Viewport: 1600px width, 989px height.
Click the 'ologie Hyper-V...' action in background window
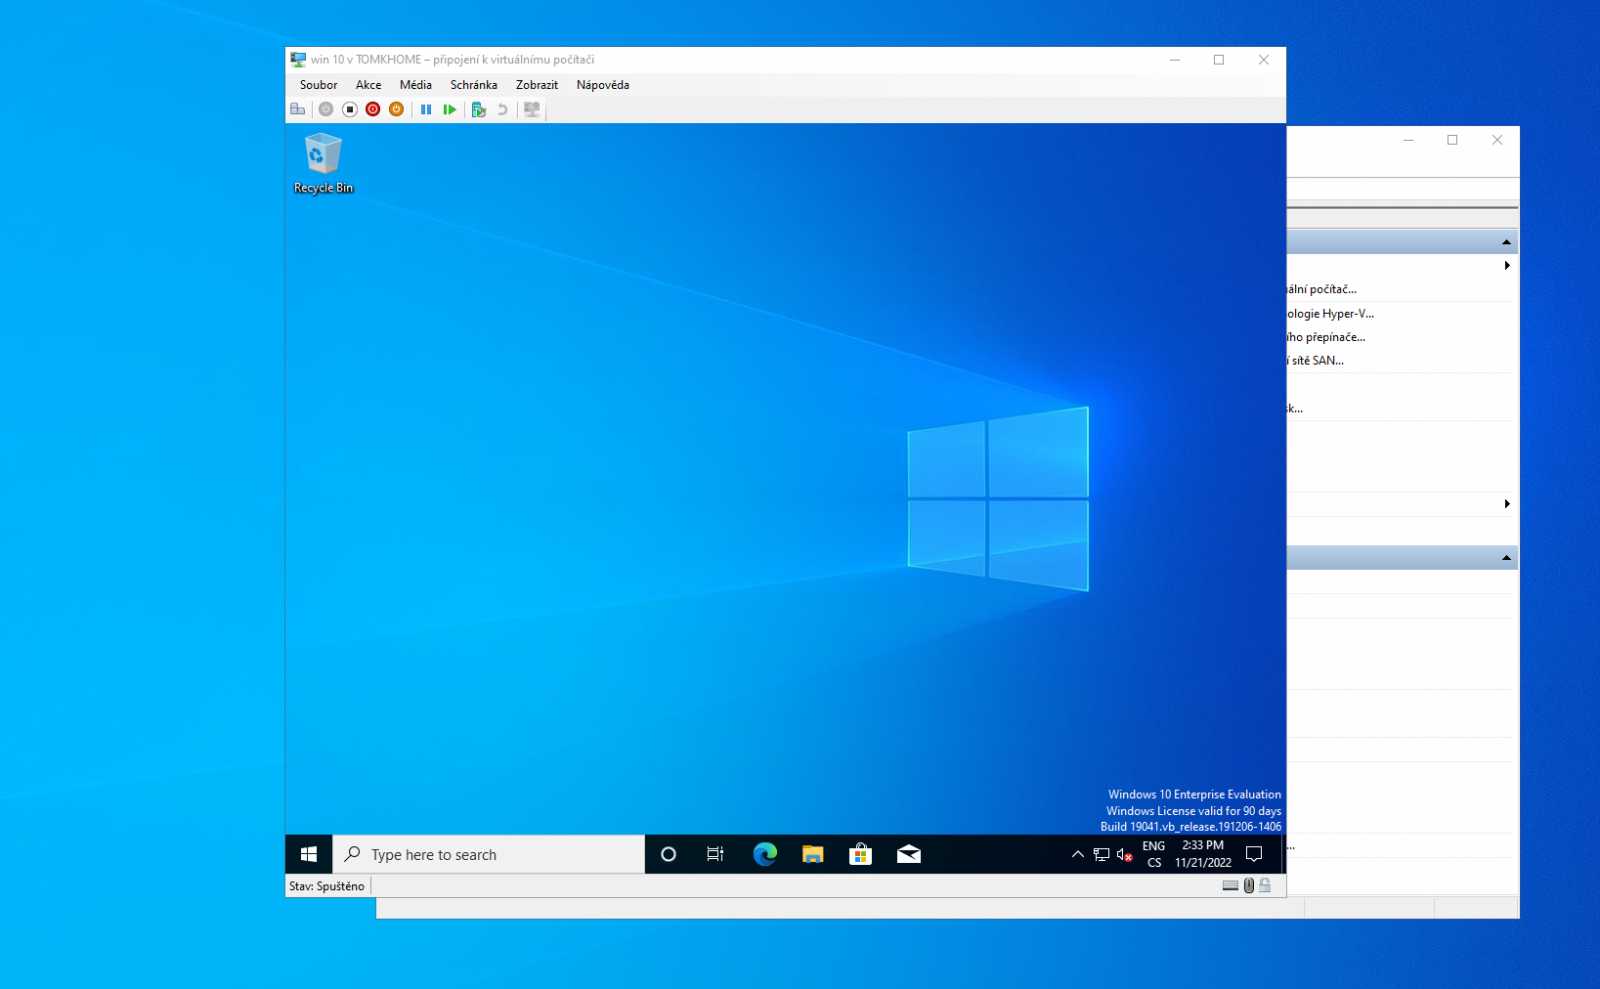point(1331,313)
